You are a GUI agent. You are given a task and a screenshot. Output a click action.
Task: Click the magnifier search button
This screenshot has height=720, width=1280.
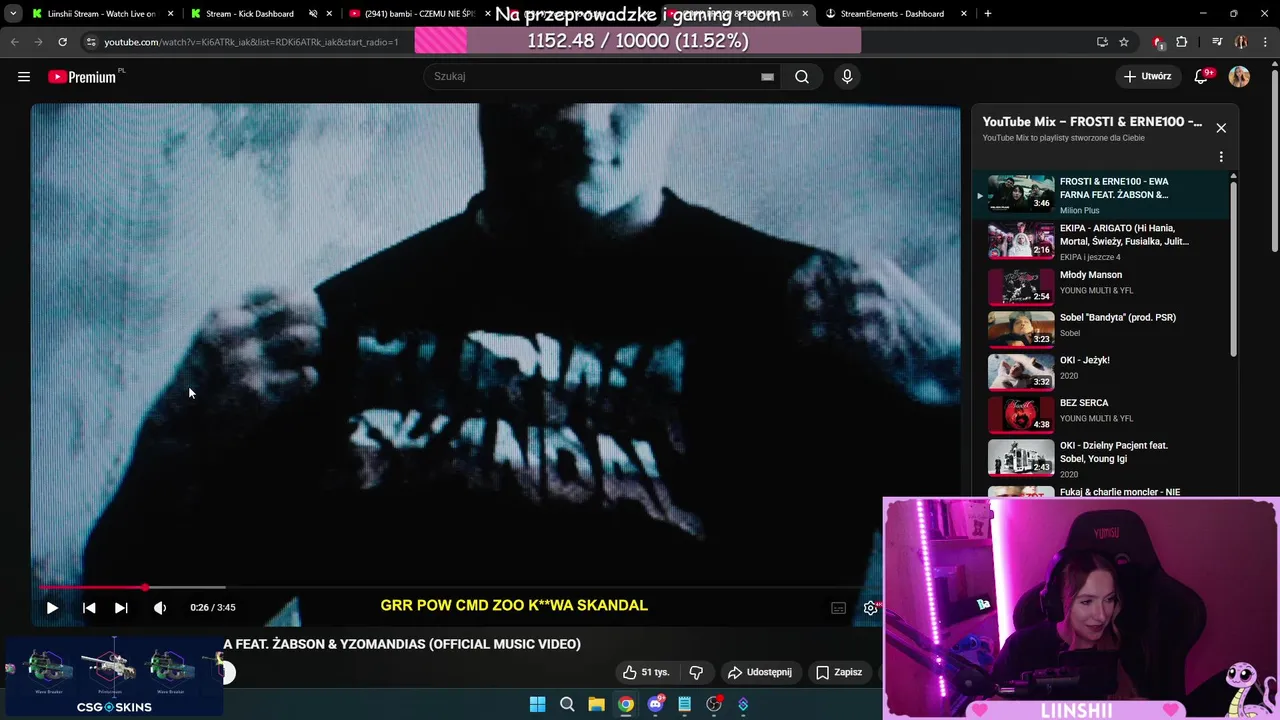tap(802, 76)
